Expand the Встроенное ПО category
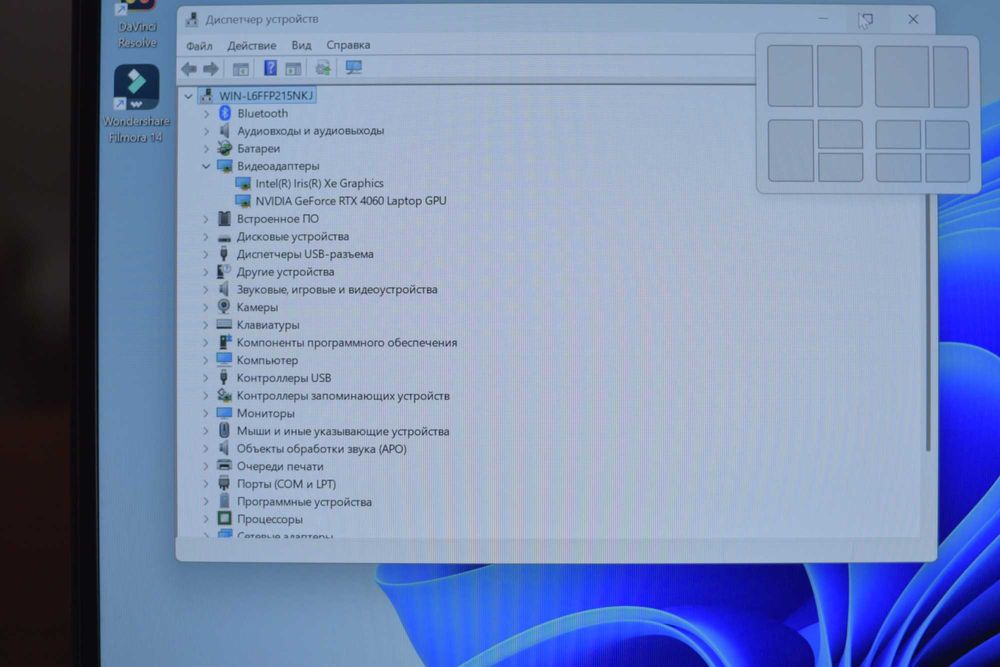The width and height of the screenshot is (1000, 667). (x=206, y=219)
